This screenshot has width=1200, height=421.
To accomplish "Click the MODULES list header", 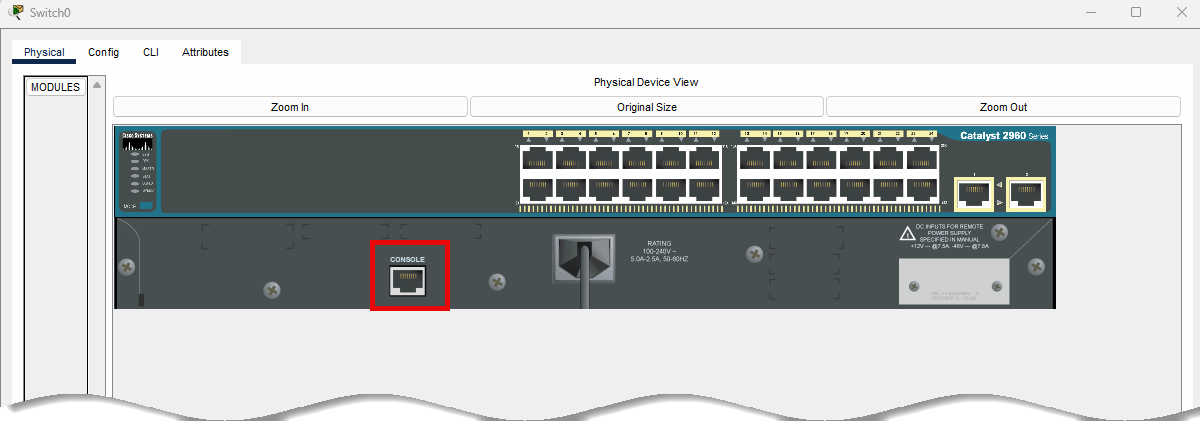I will (55, 87).
